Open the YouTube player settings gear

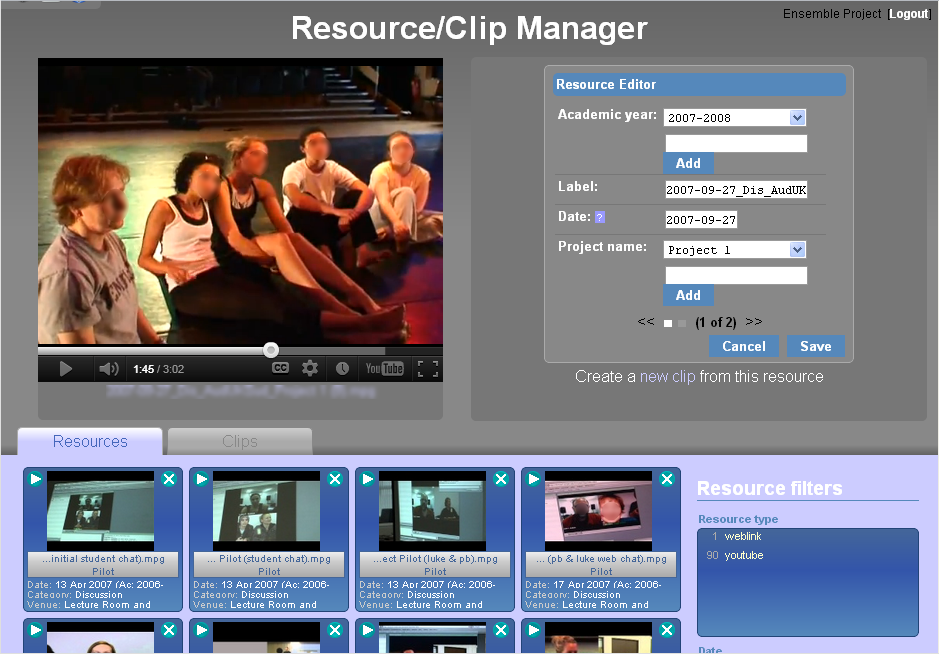point(310,368)
